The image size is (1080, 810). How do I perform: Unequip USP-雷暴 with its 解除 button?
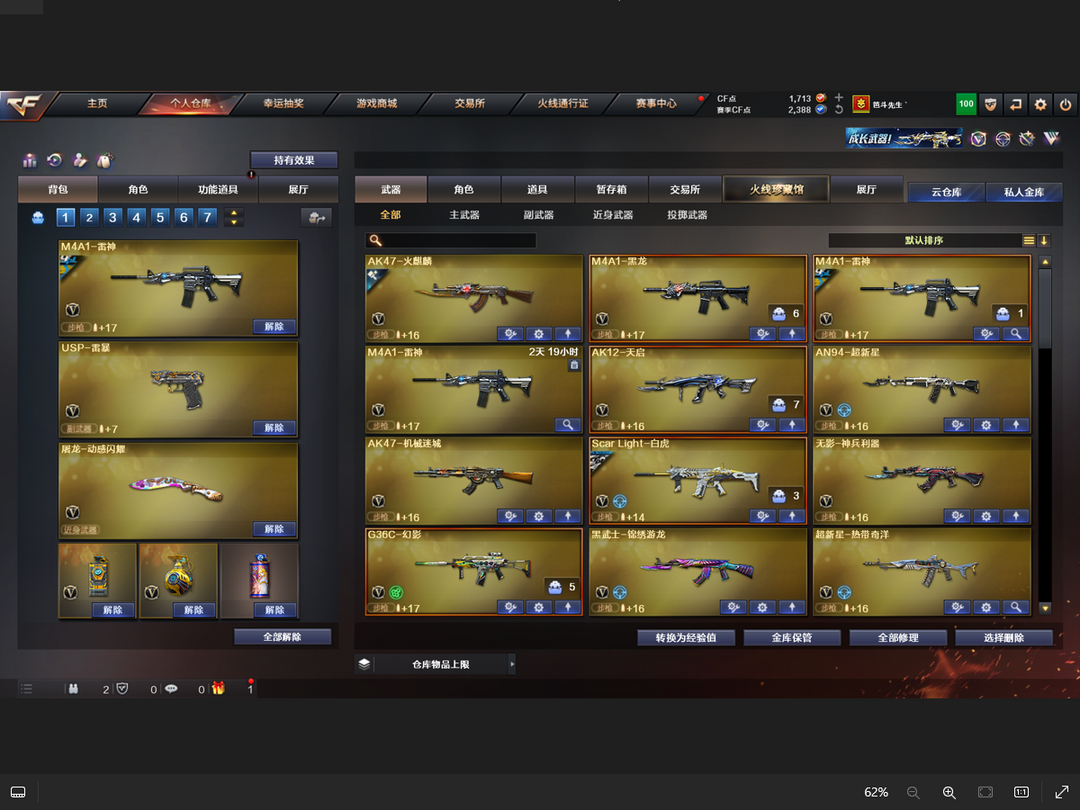274,428
